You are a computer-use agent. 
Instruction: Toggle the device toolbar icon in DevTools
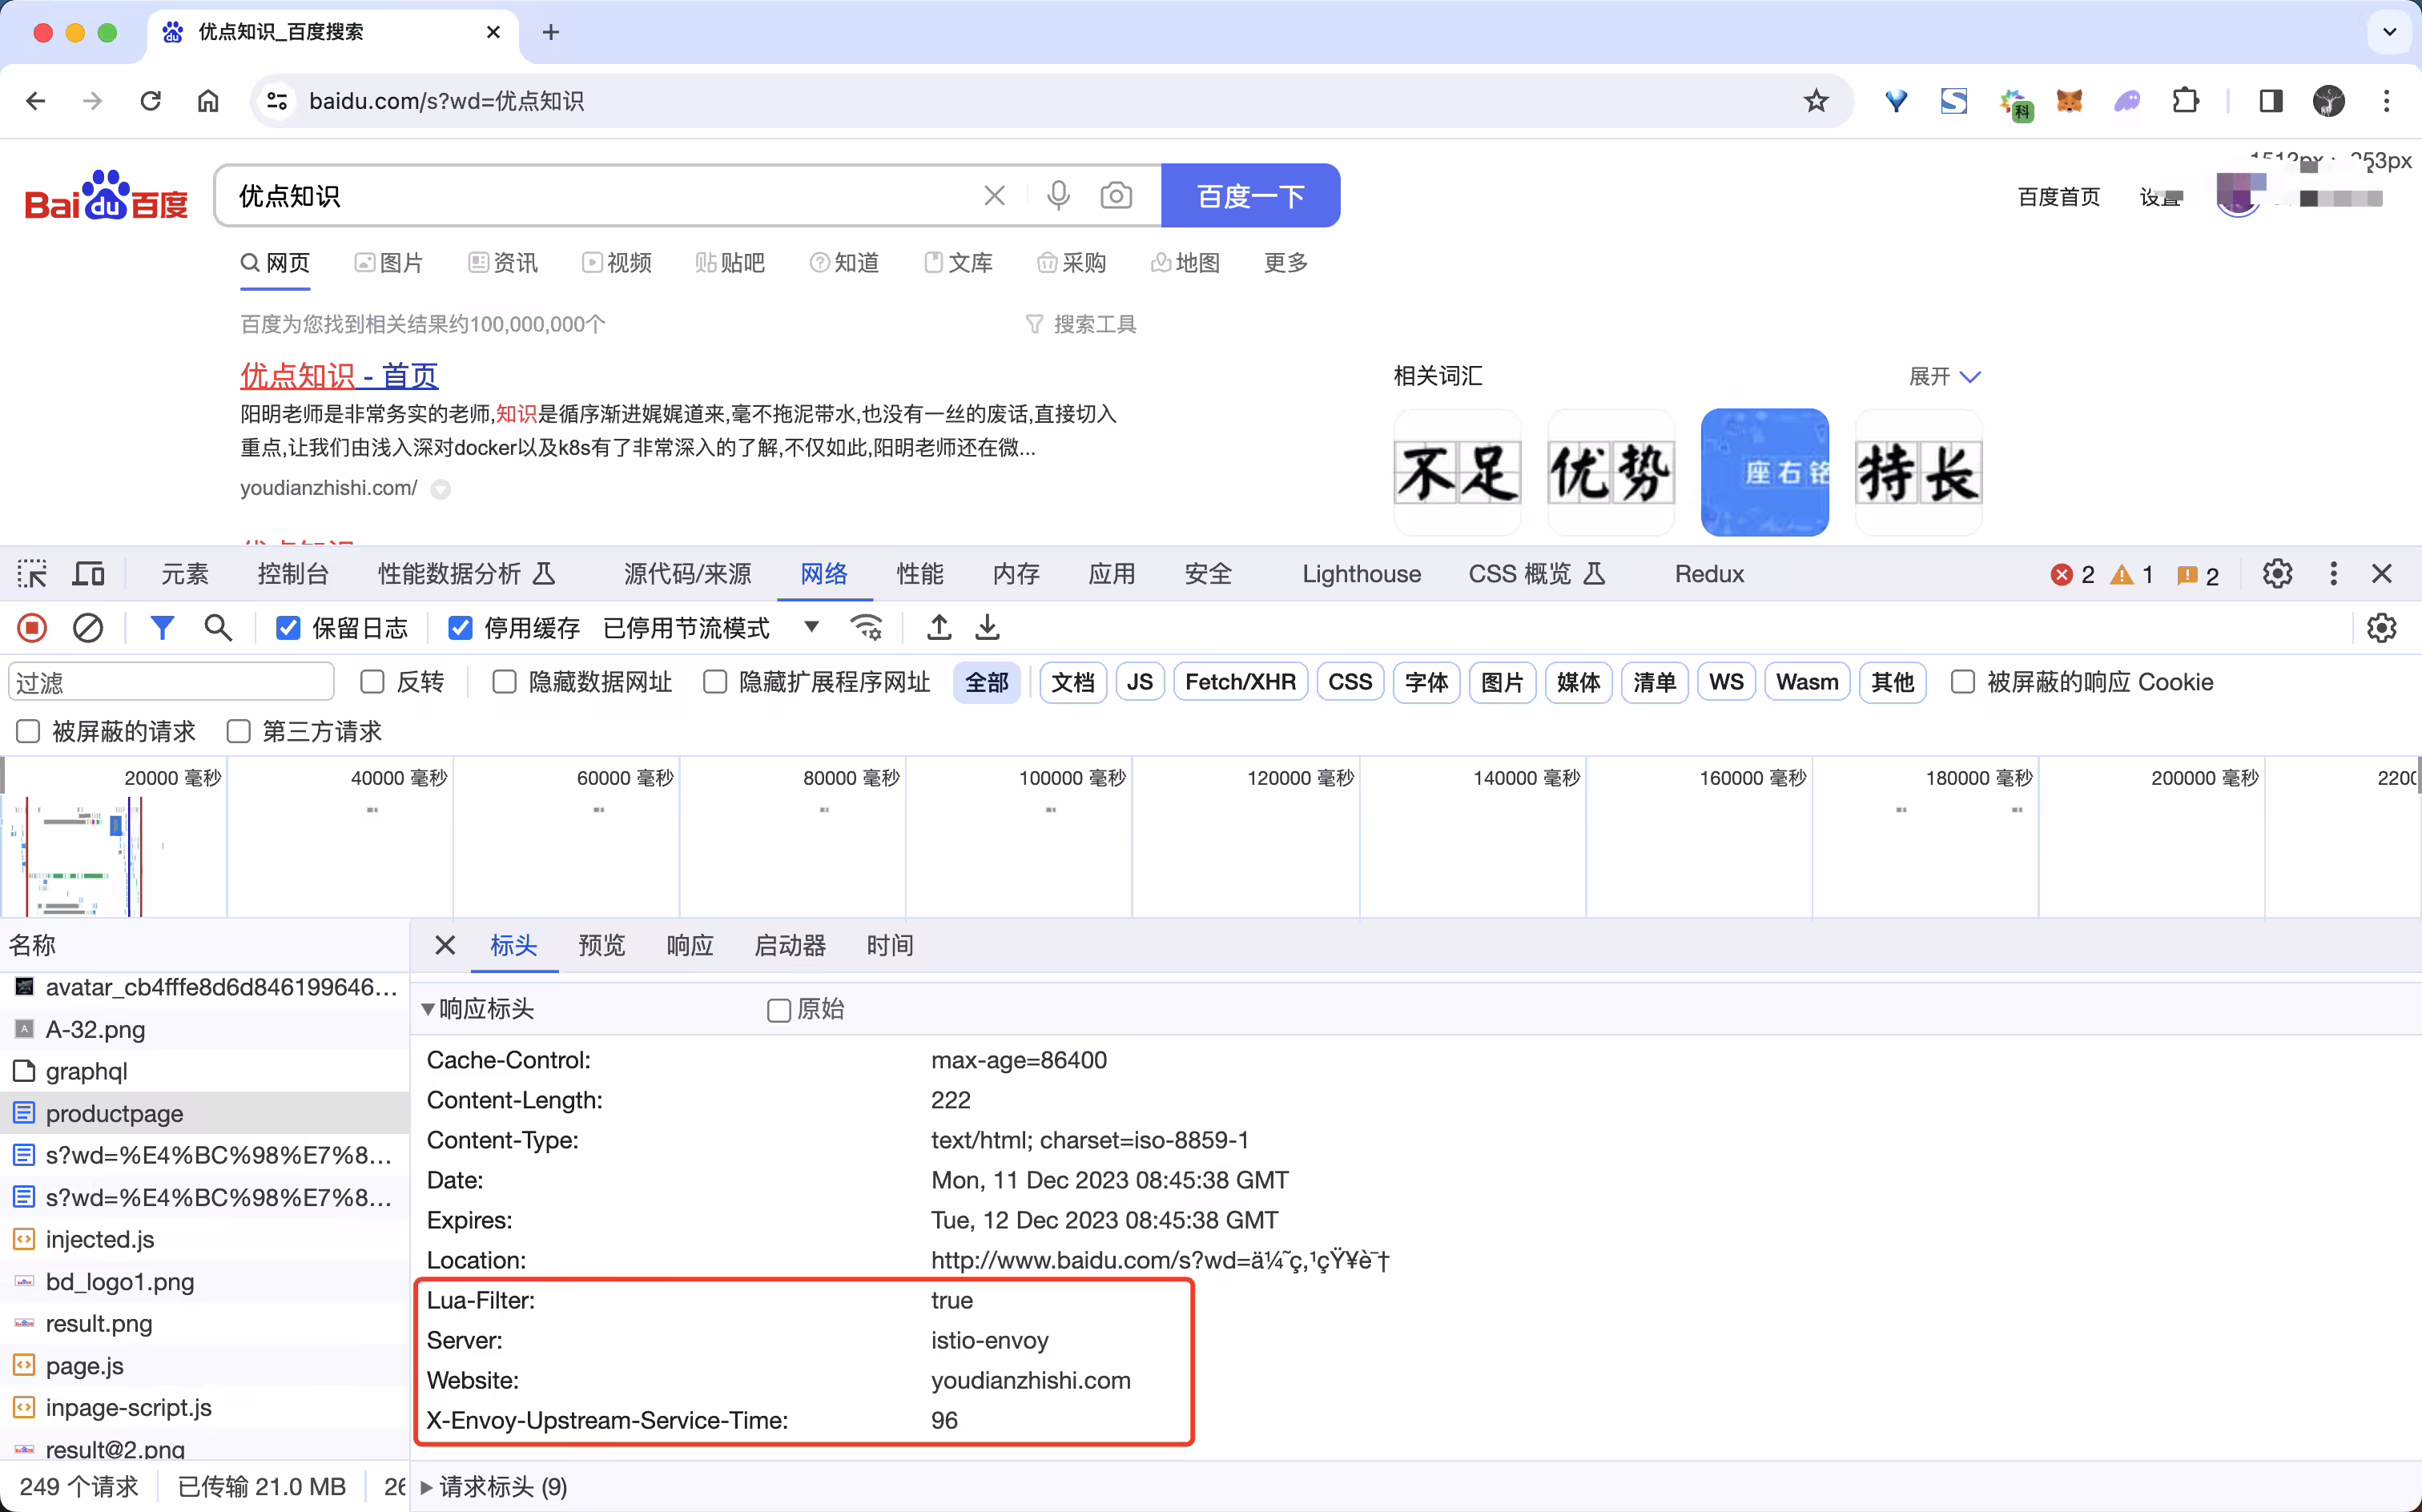coord(89,574)
